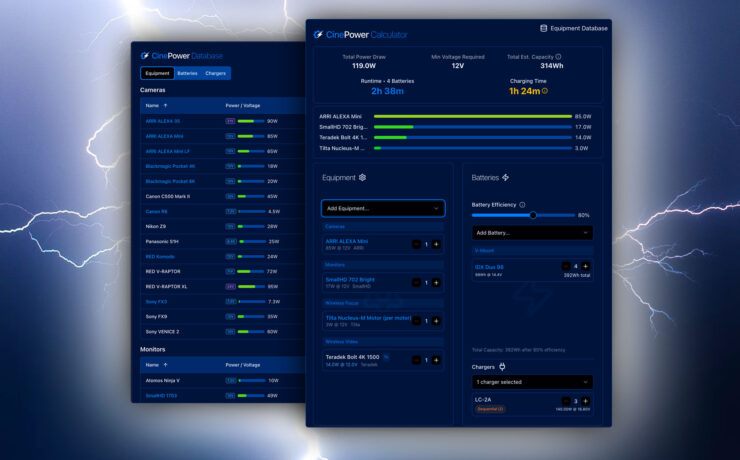Decrease Teradek Bolt 4K 1500 quantity
Image resolution: width=740 pixels, height=460 pixels.
[416, 360]
